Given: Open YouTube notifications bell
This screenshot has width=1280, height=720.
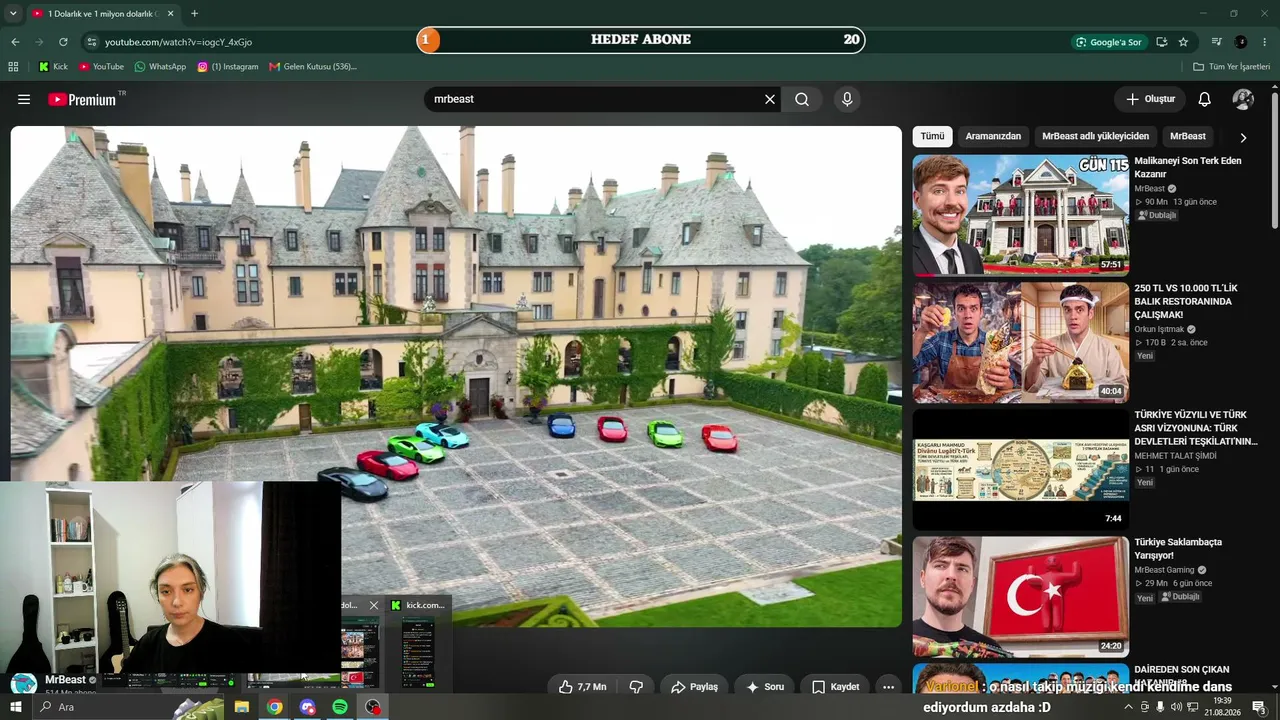Looking at the screenshot, I should tap(1205, 99).
